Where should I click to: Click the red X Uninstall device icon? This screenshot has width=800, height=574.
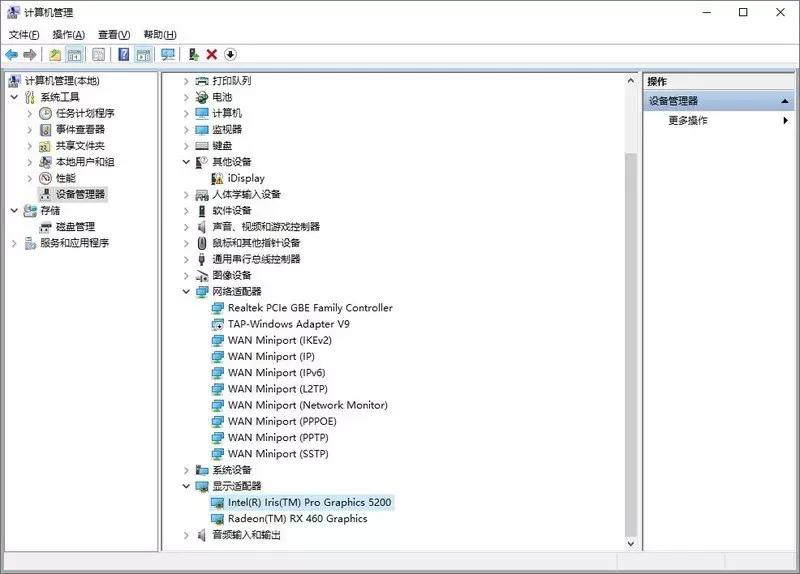click(212, 55)
